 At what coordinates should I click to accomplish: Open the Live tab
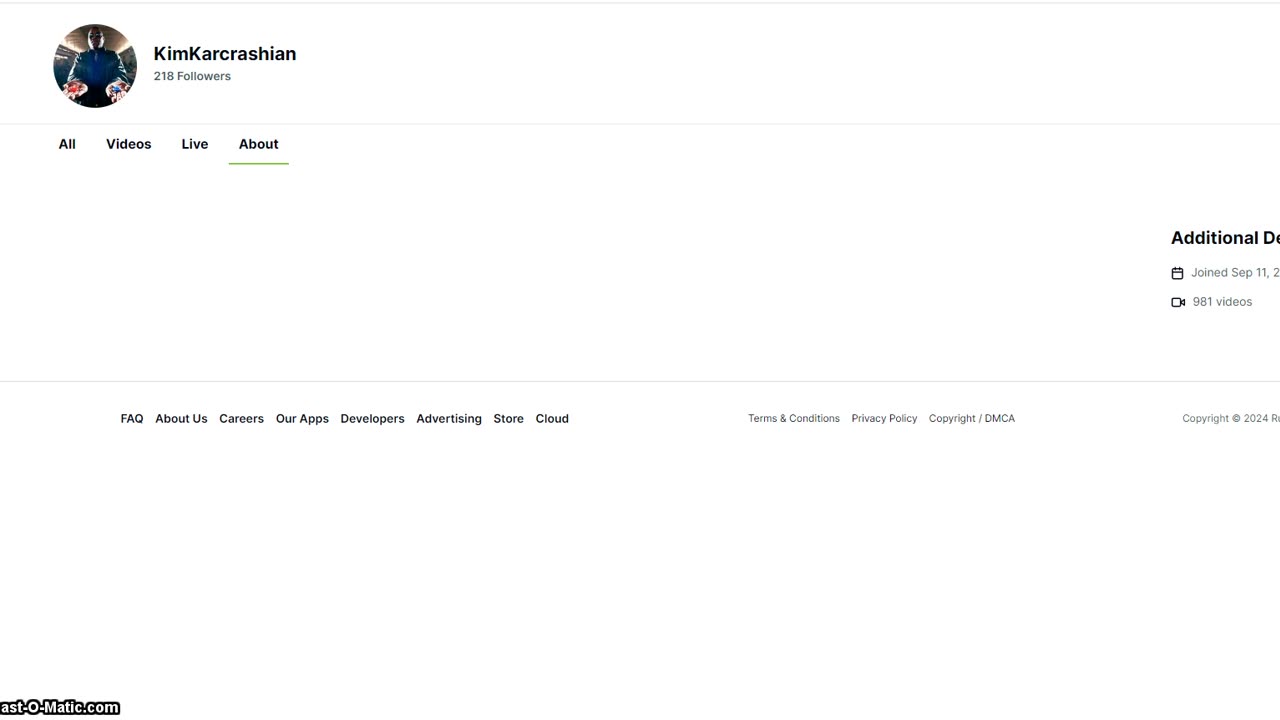[x=195, y=144]
